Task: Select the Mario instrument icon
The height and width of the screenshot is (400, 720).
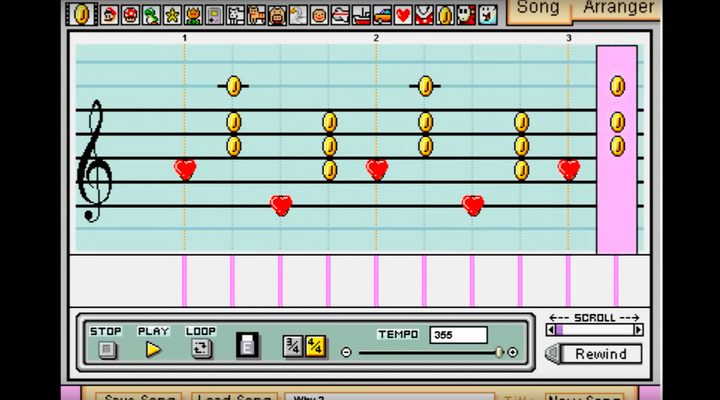Action: (x=109, y=15)
